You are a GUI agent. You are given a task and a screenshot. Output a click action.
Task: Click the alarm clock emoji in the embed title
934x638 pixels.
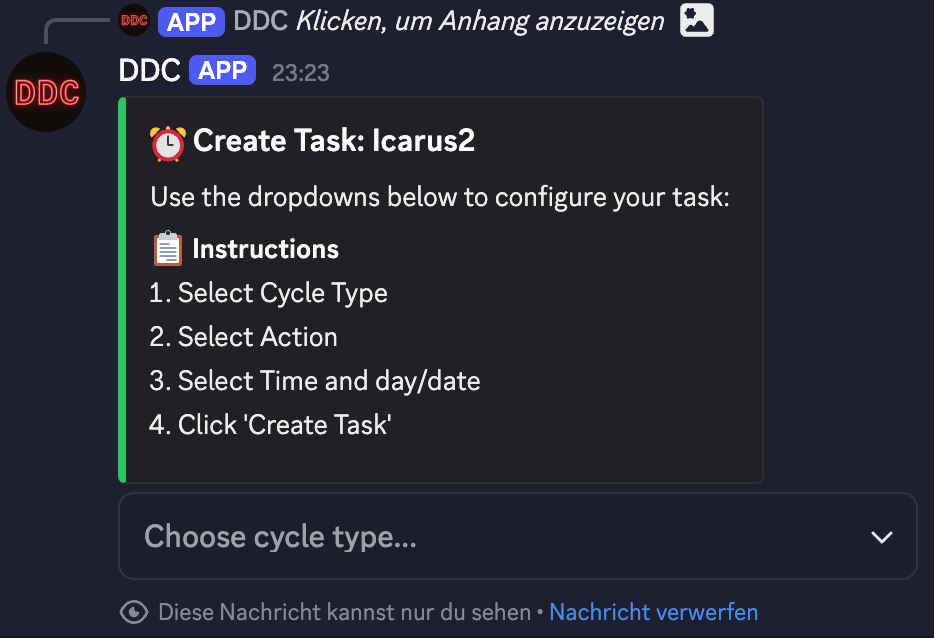tap(166, 141)
